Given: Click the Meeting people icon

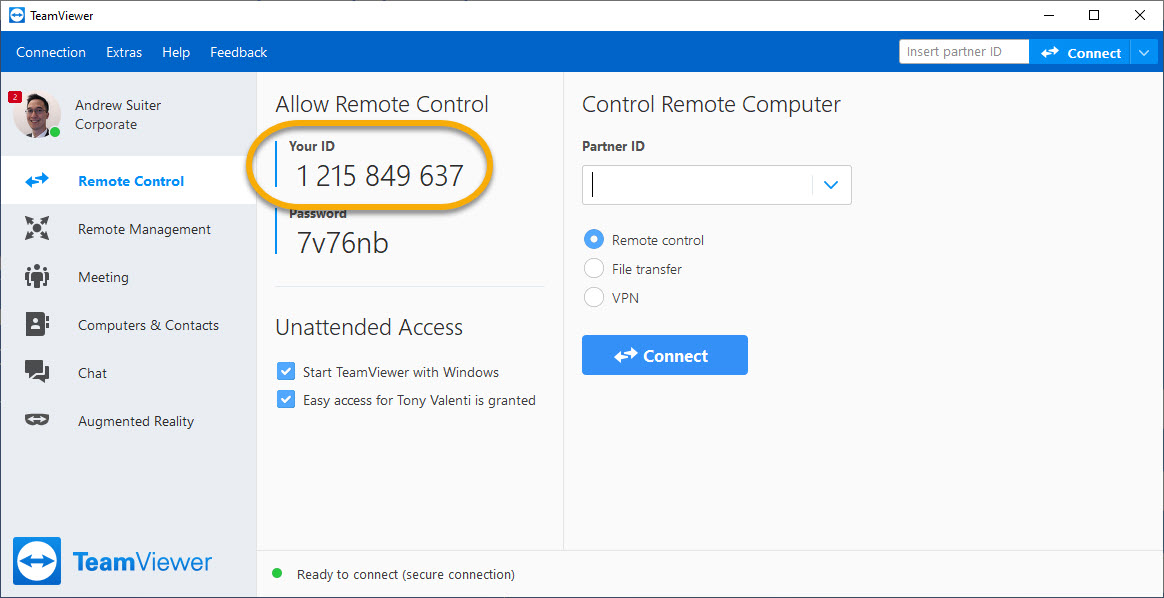Looking at the screenshot, I should point(36,276).
